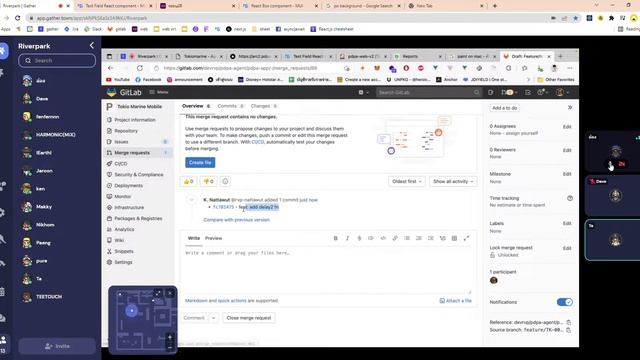Reload the shared GitLab browser page
The width and height of the screenshot is (640, 360).
[x=140, y=68]
